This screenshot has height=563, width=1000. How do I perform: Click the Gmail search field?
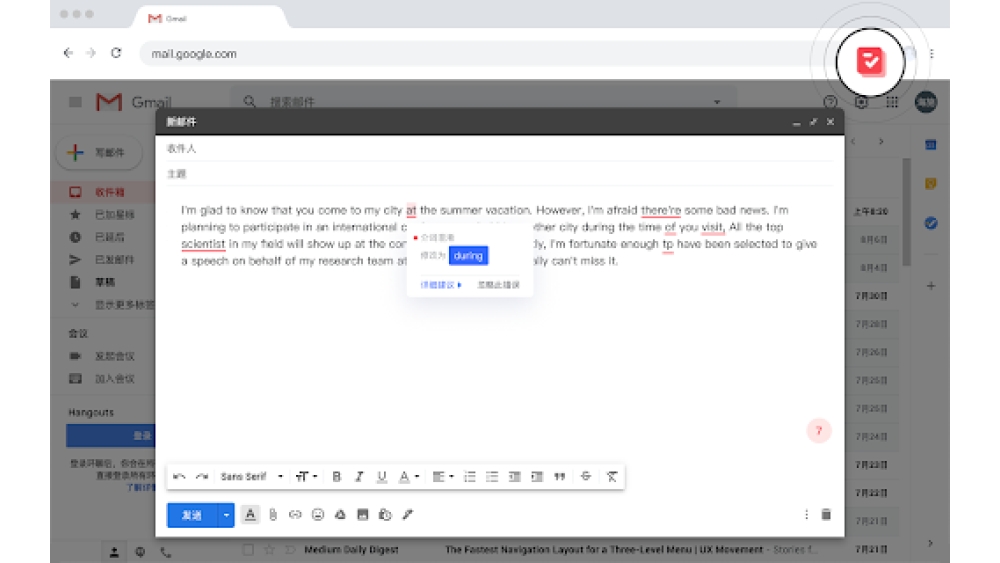point(485,101)
